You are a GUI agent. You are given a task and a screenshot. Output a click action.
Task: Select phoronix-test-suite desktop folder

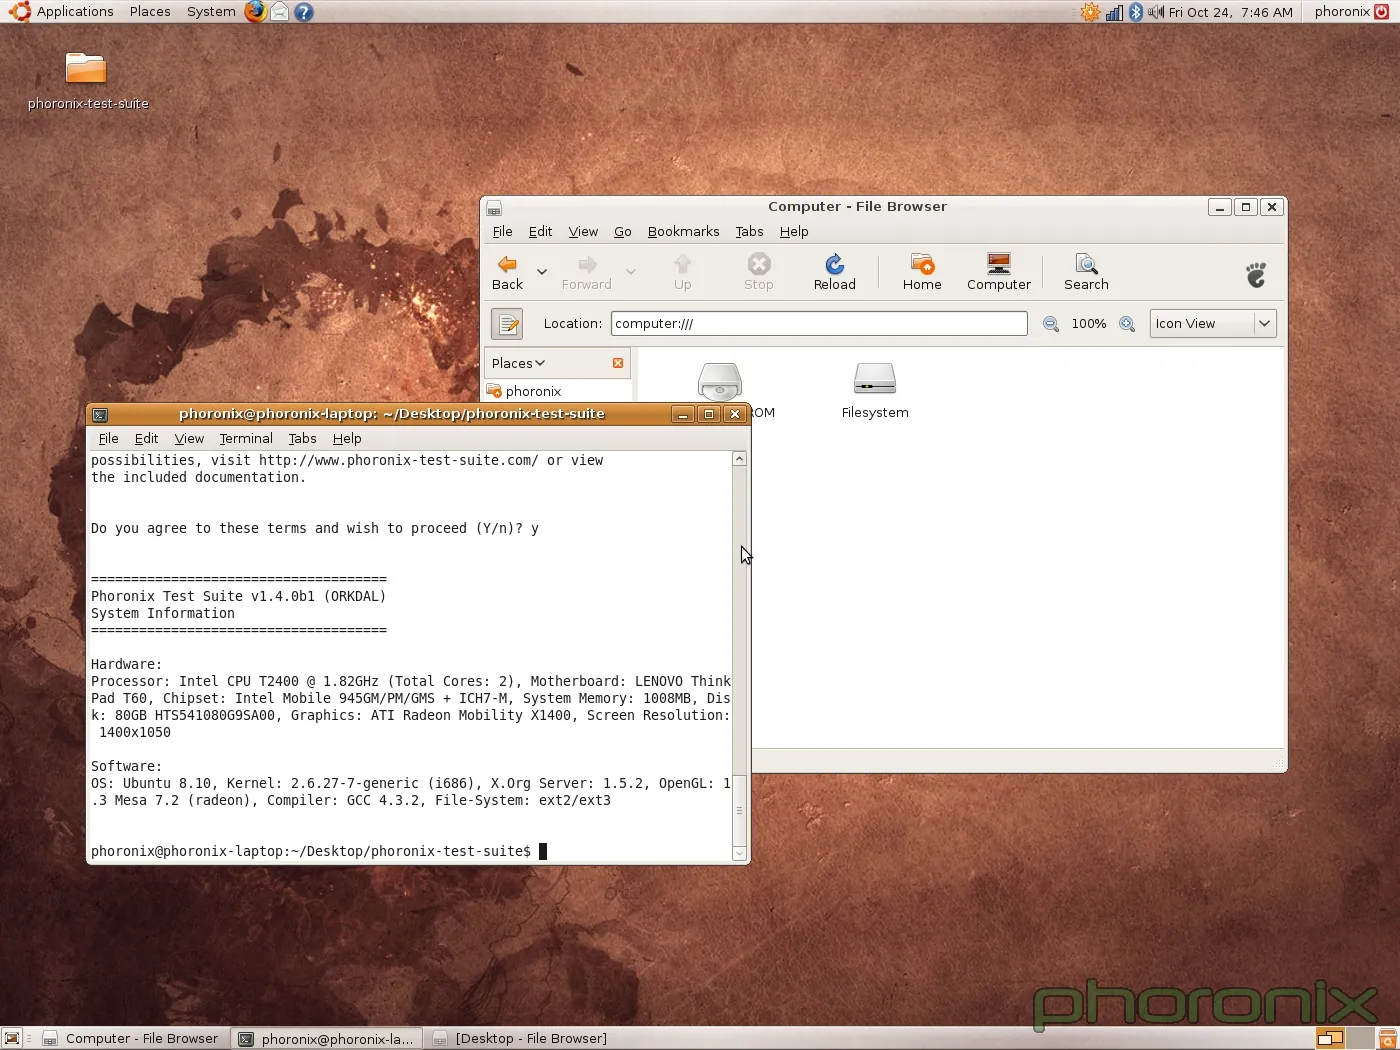(87, 80)
